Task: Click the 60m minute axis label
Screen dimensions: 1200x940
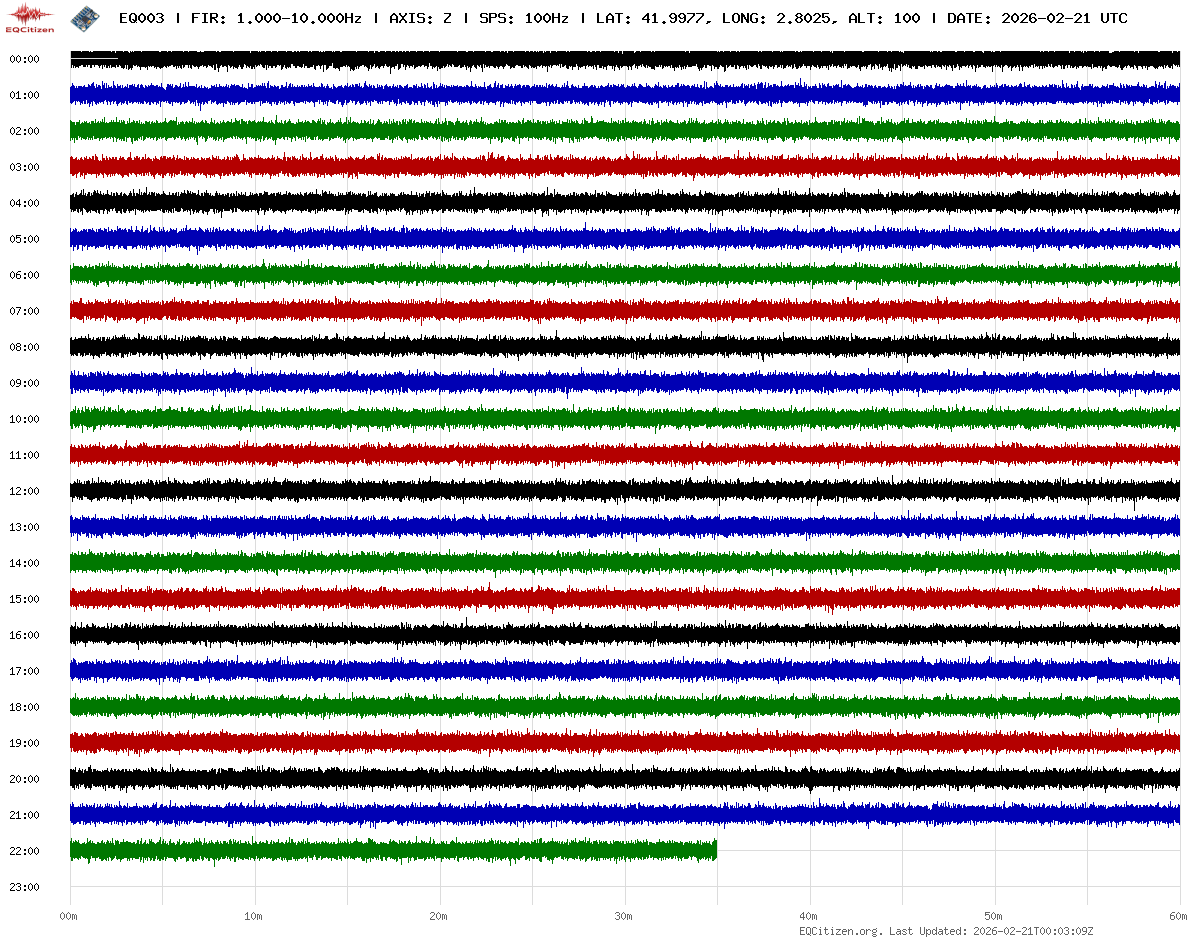Action: [x=1178, y=916]
